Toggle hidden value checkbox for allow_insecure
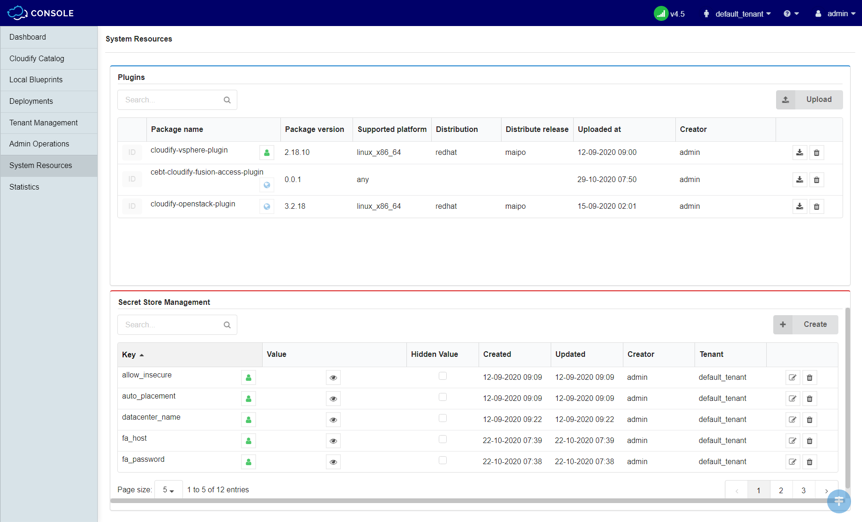This screenshot has width=862, height=522. (442, 377)
